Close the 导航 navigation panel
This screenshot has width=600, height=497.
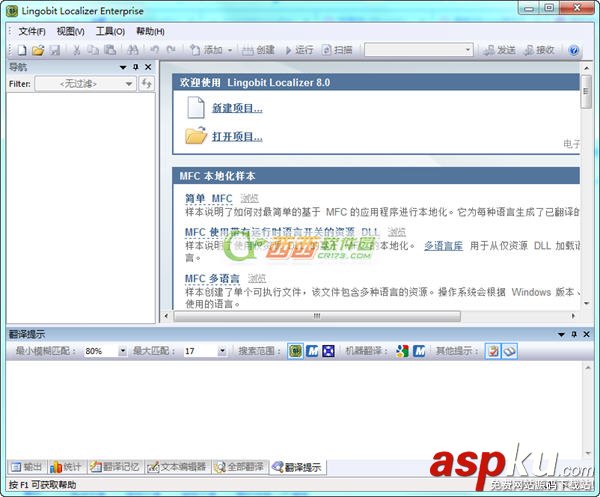click(x=148, y=67)
